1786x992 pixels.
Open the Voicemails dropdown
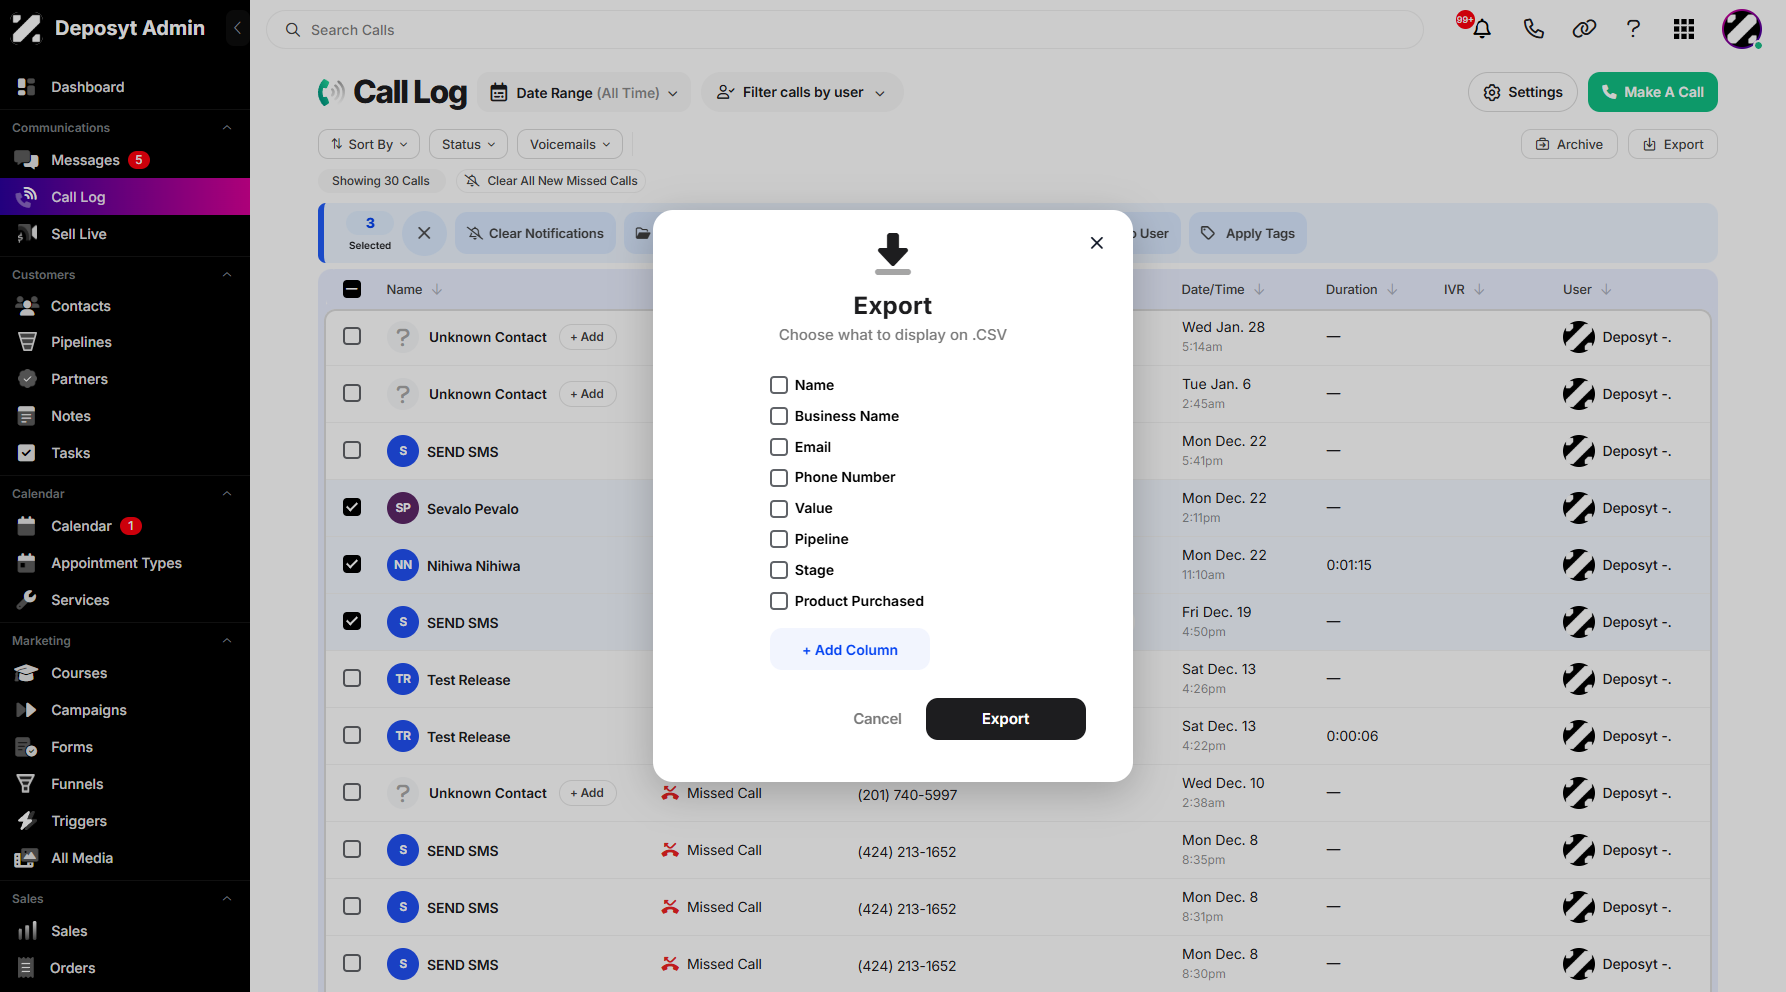point(570,145)
